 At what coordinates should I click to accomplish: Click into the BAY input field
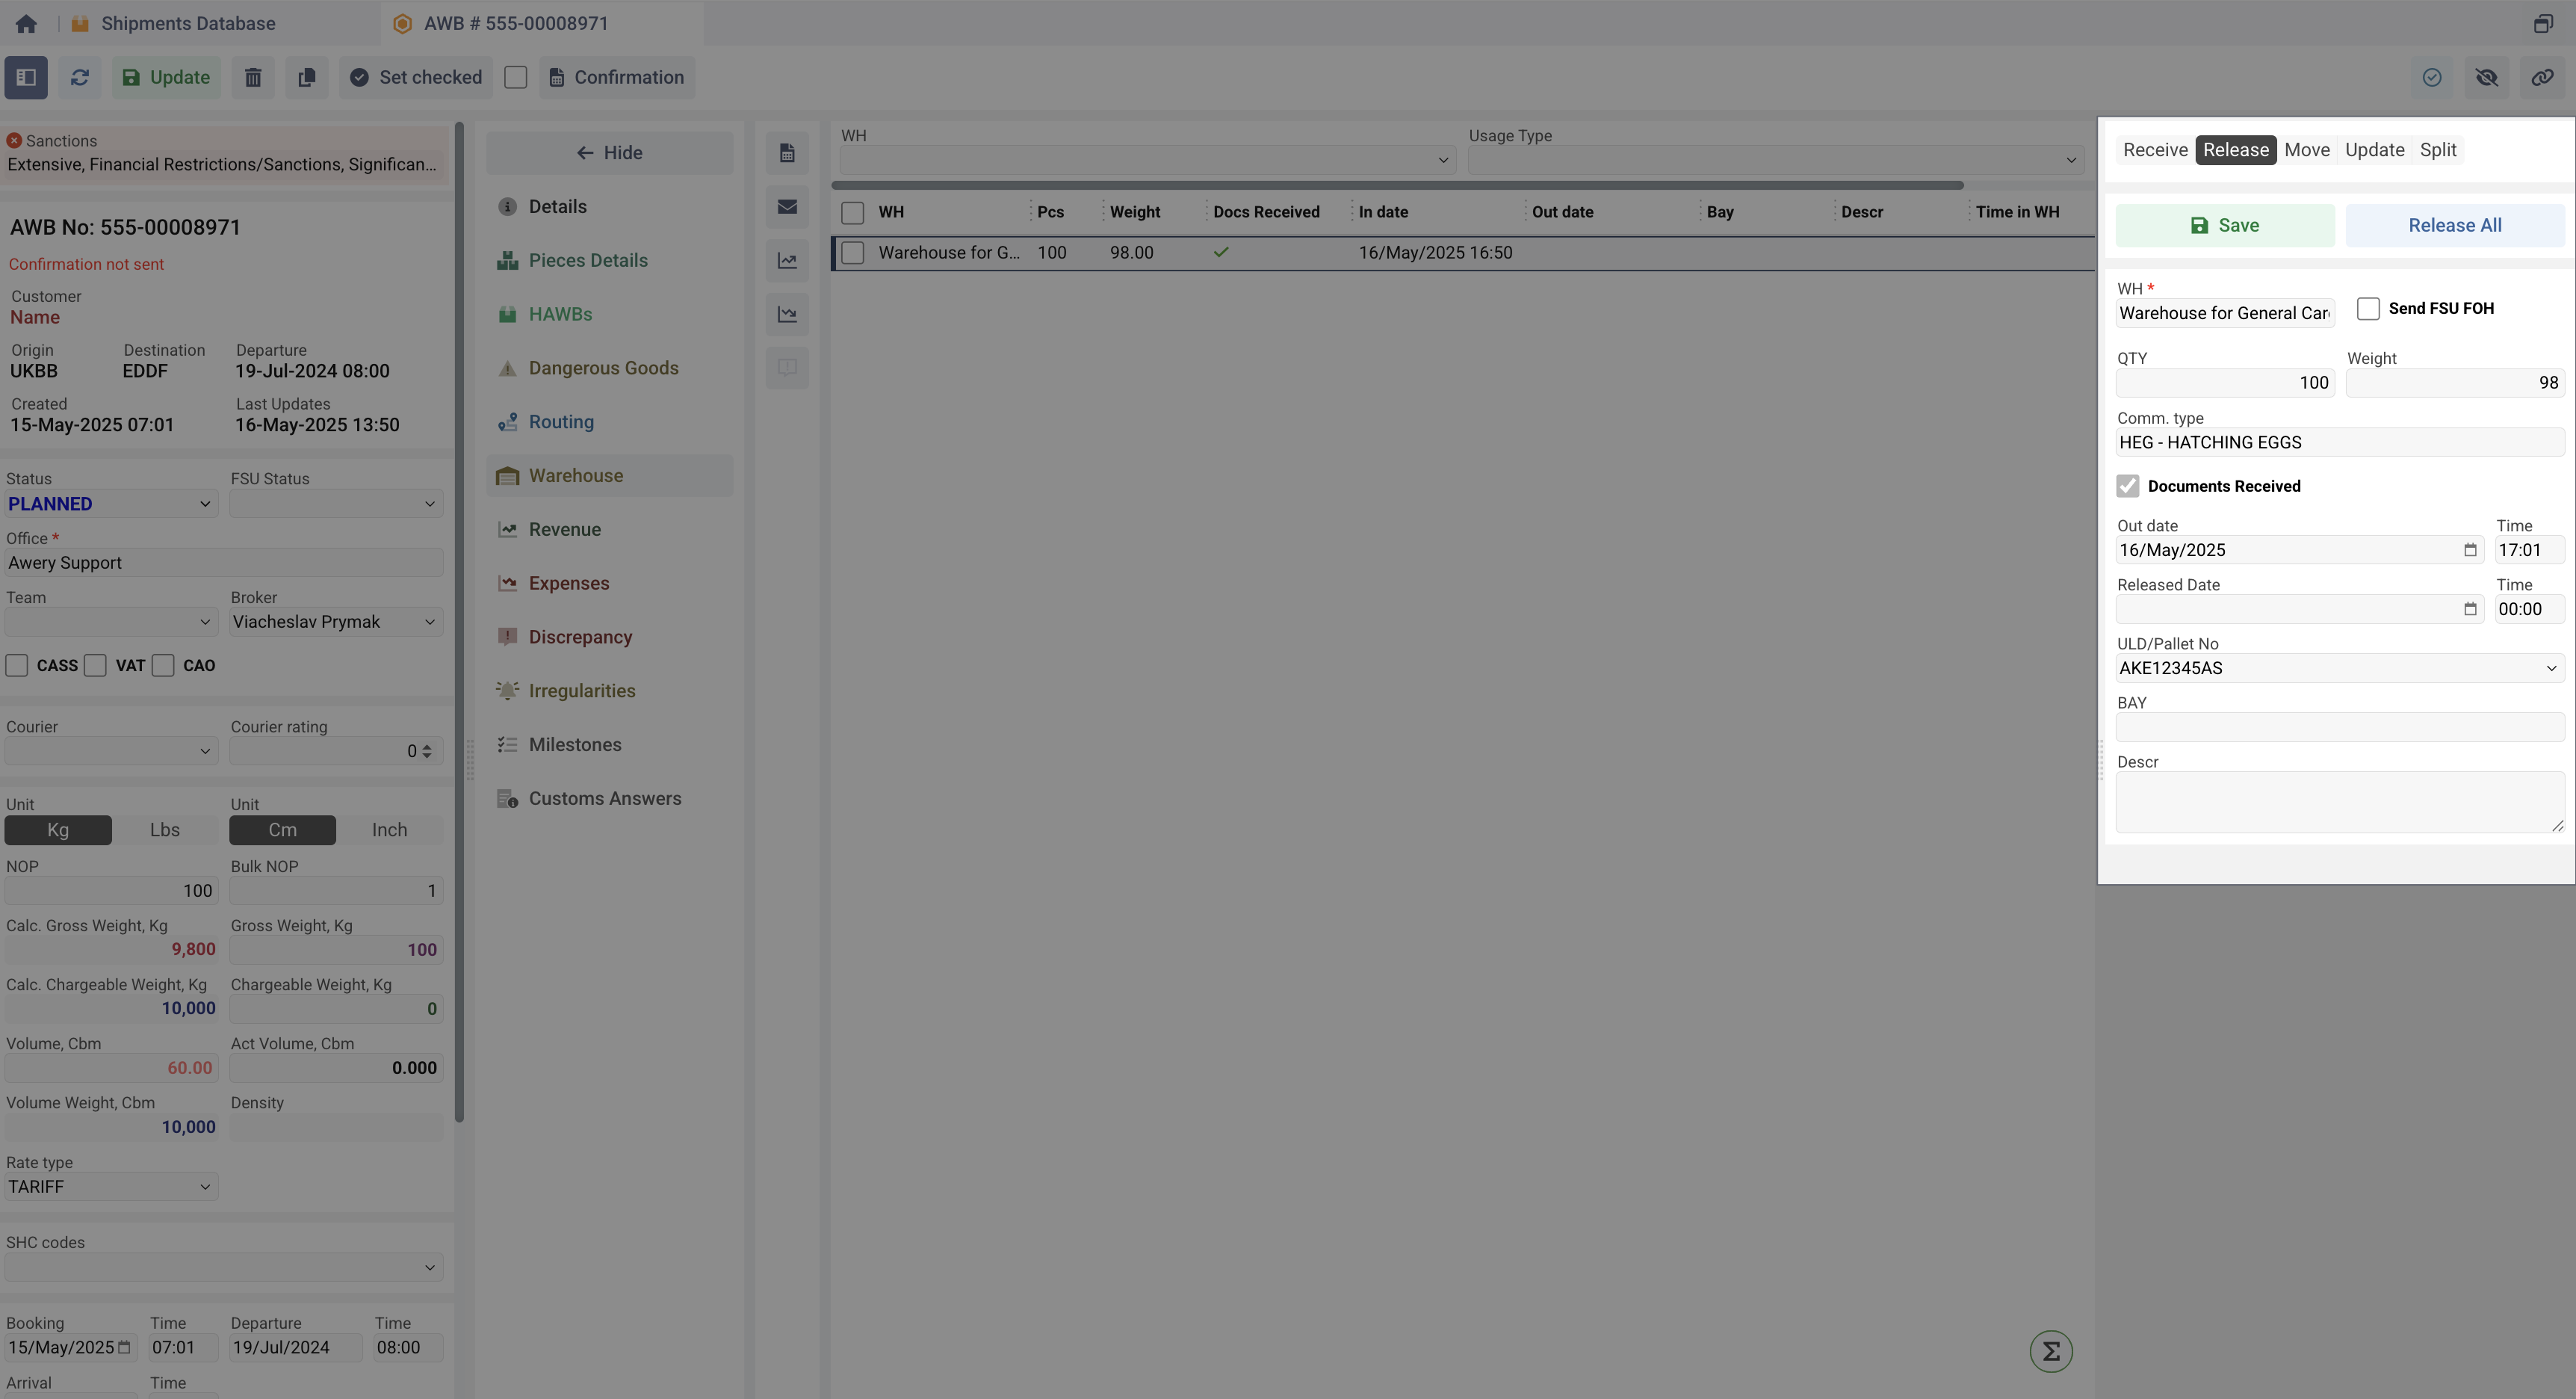[x=2339, y=727]
